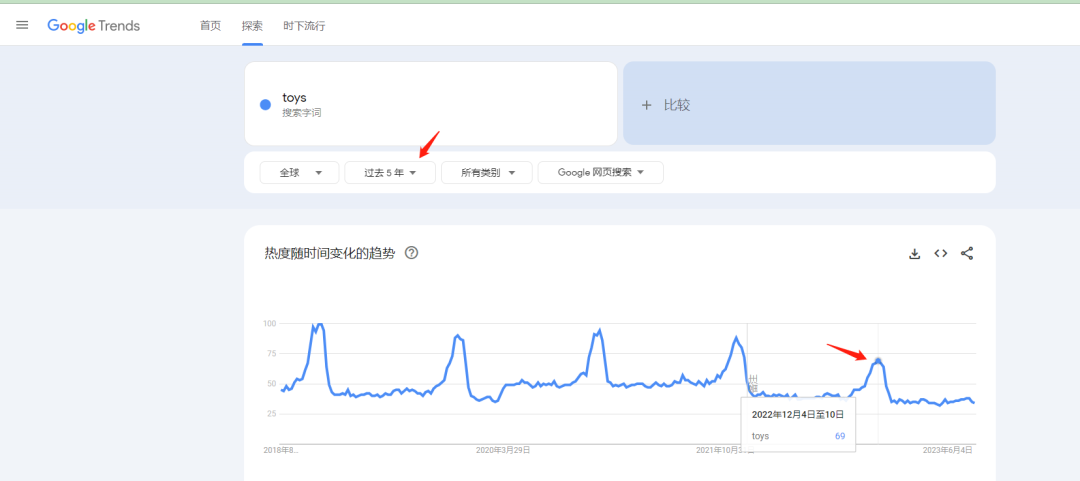Image resolution: width=1080 pixels, height=481 pixels.
Task: Open the hamburger main menu
Action: (22, 25)
